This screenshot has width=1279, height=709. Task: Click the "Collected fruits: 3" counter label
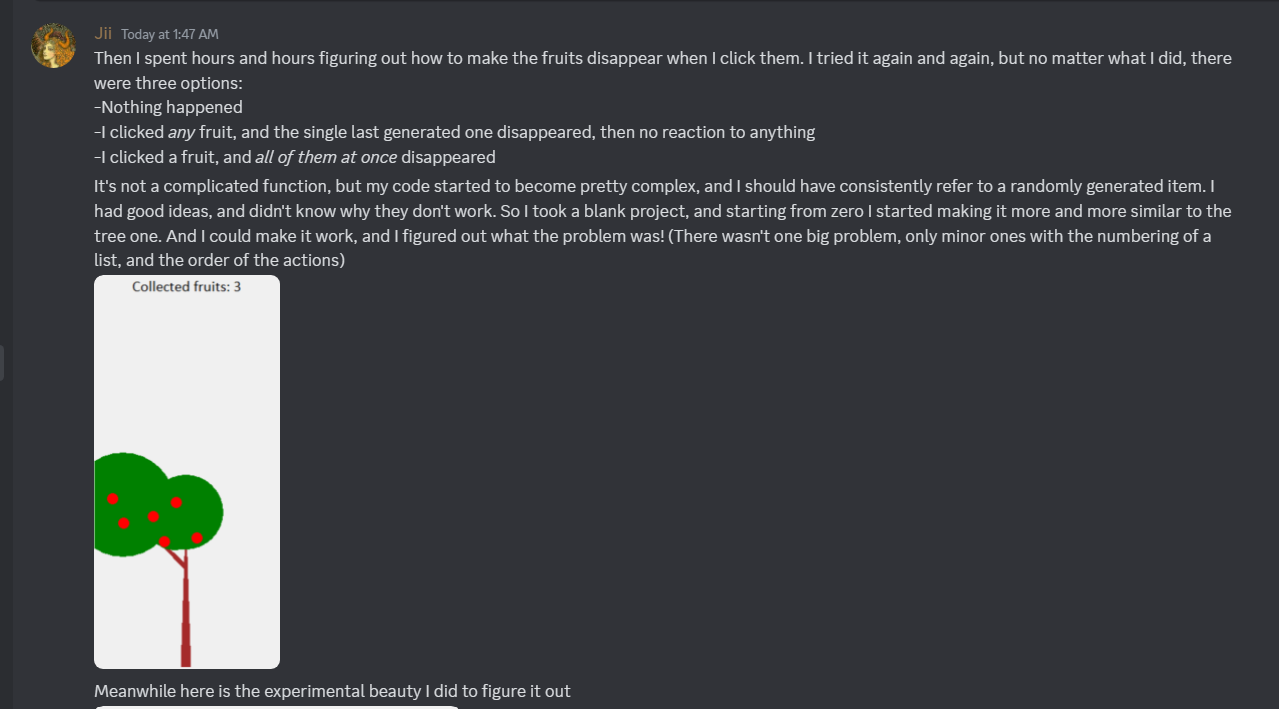[186, 287]
